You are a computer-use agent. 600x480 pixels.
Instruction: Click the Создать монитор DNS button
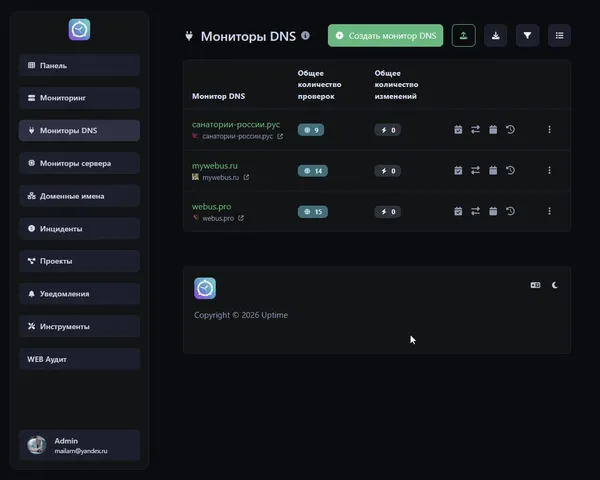[385, 36]
